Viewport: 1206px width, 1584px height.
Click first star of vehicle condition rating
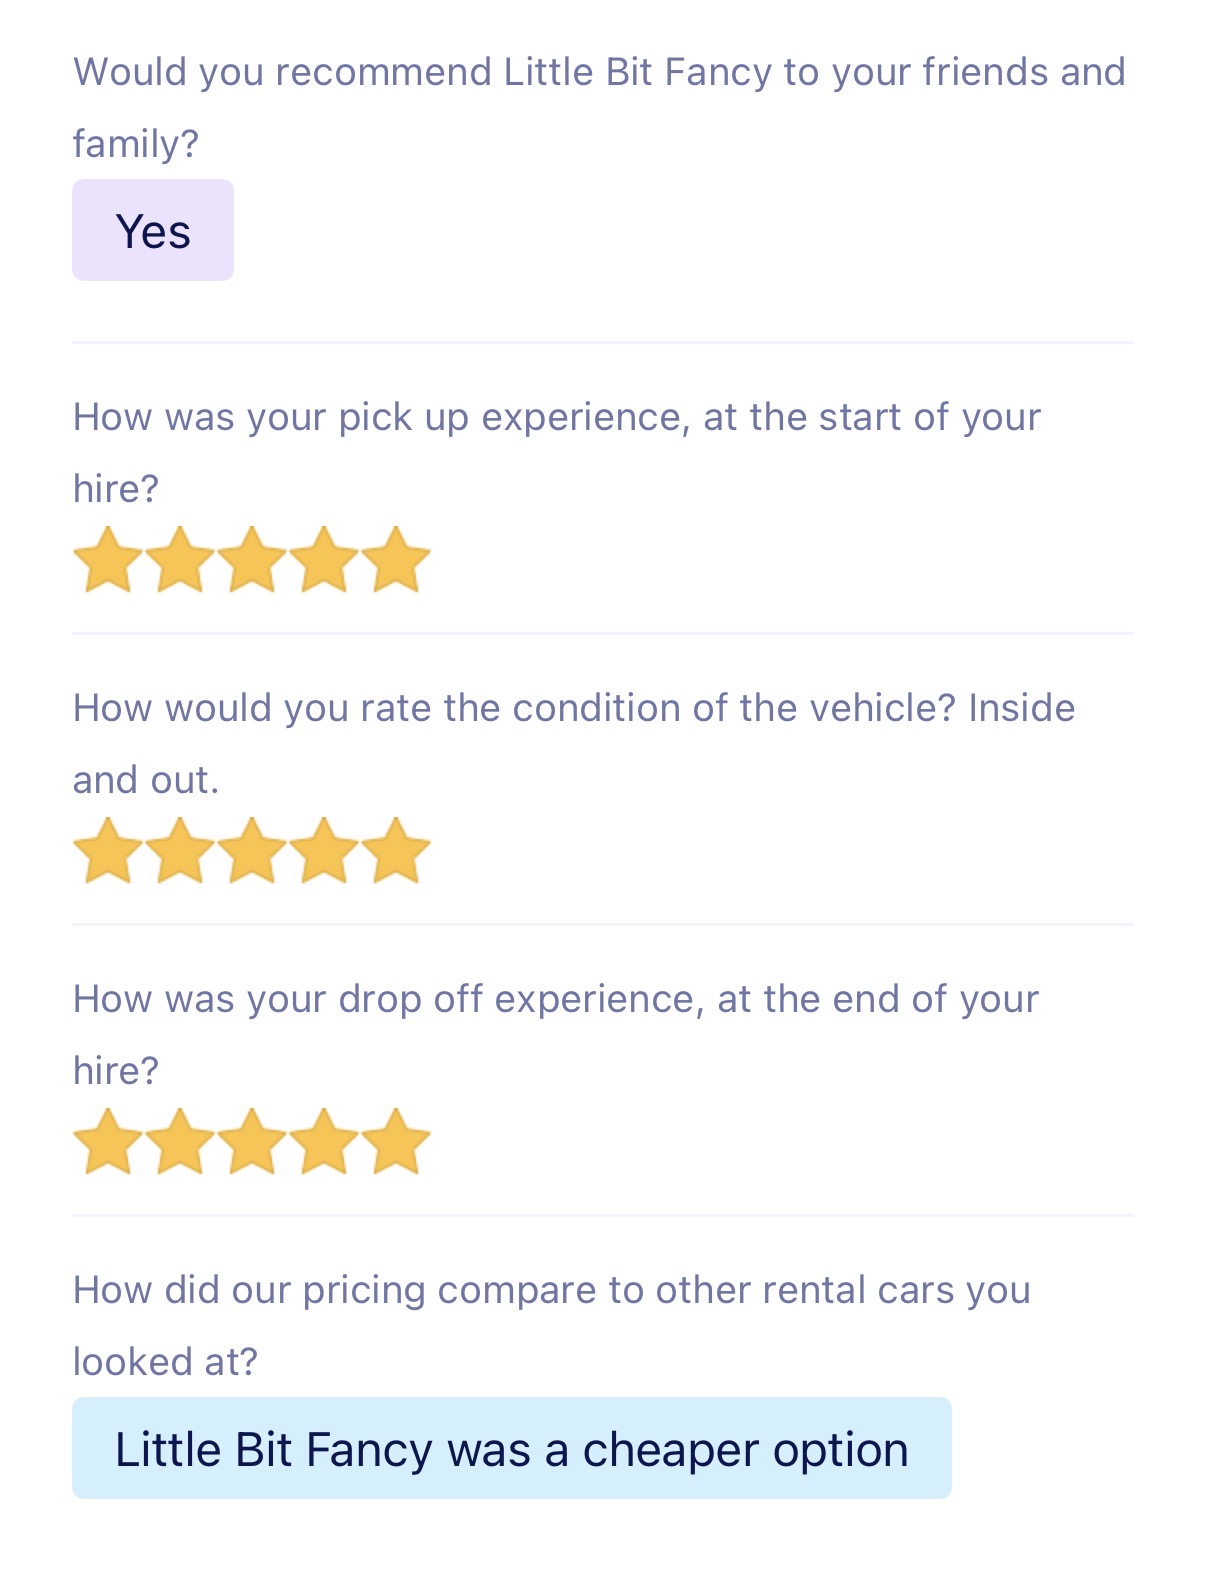pyautogui.click(x=108, y=851)
